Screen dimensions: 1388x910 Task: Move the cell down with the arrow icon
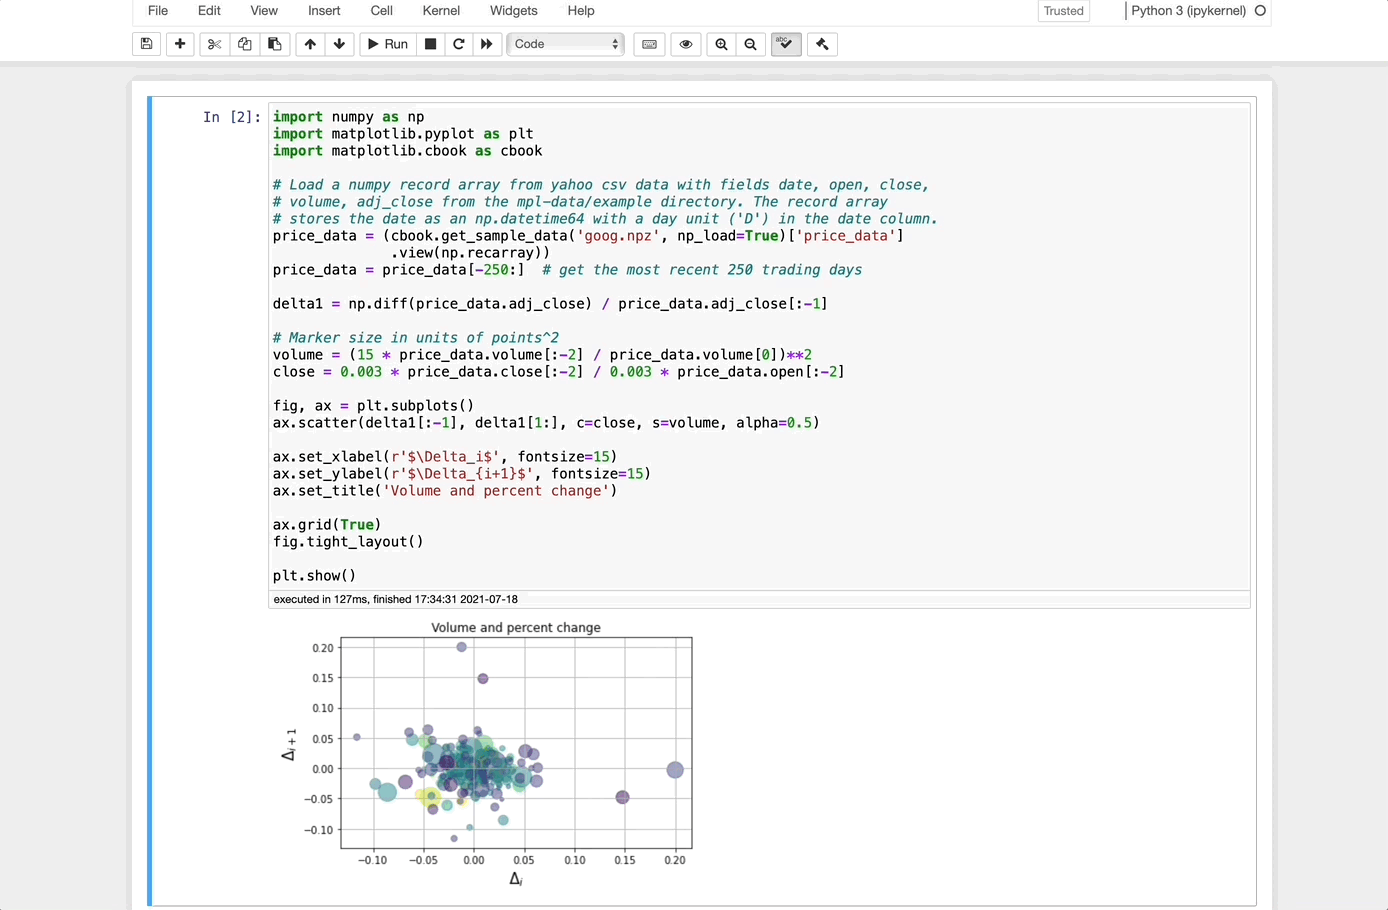coord(339,44)
